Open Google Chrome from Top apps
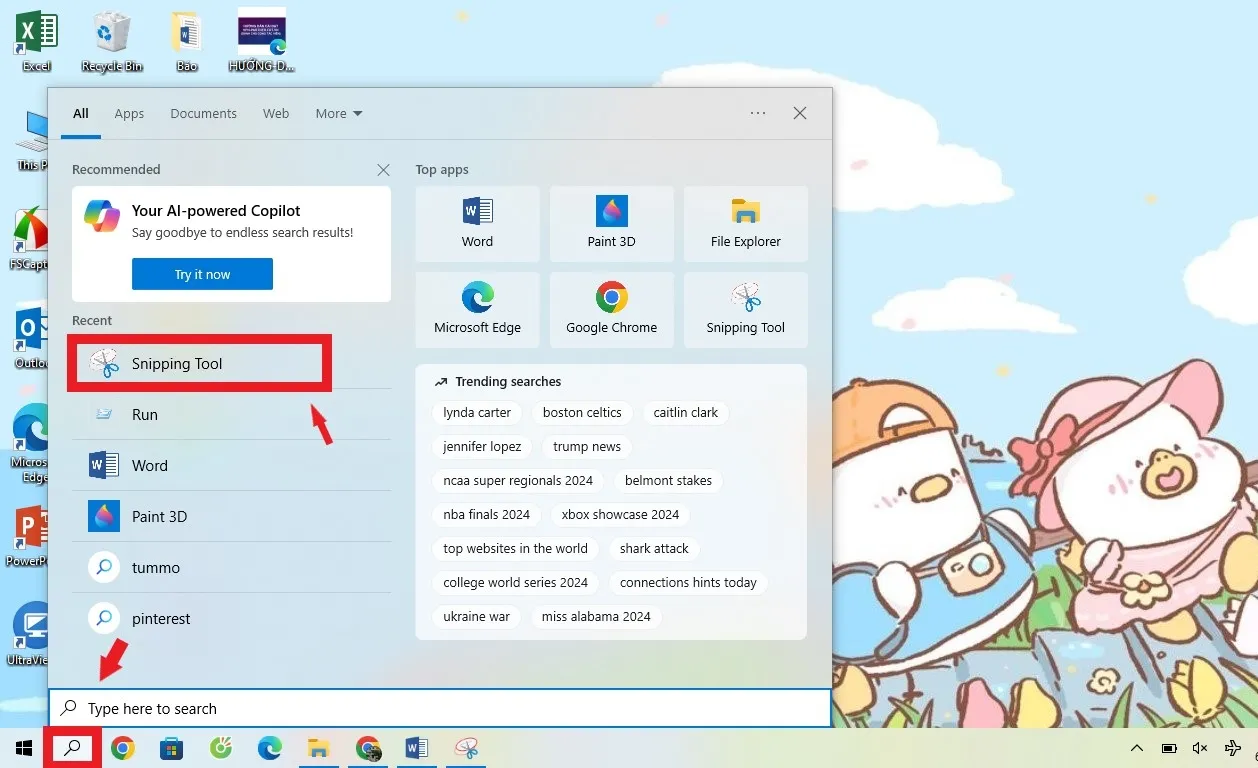Viewport: 1258px width, 768px height. pos(611,310)
